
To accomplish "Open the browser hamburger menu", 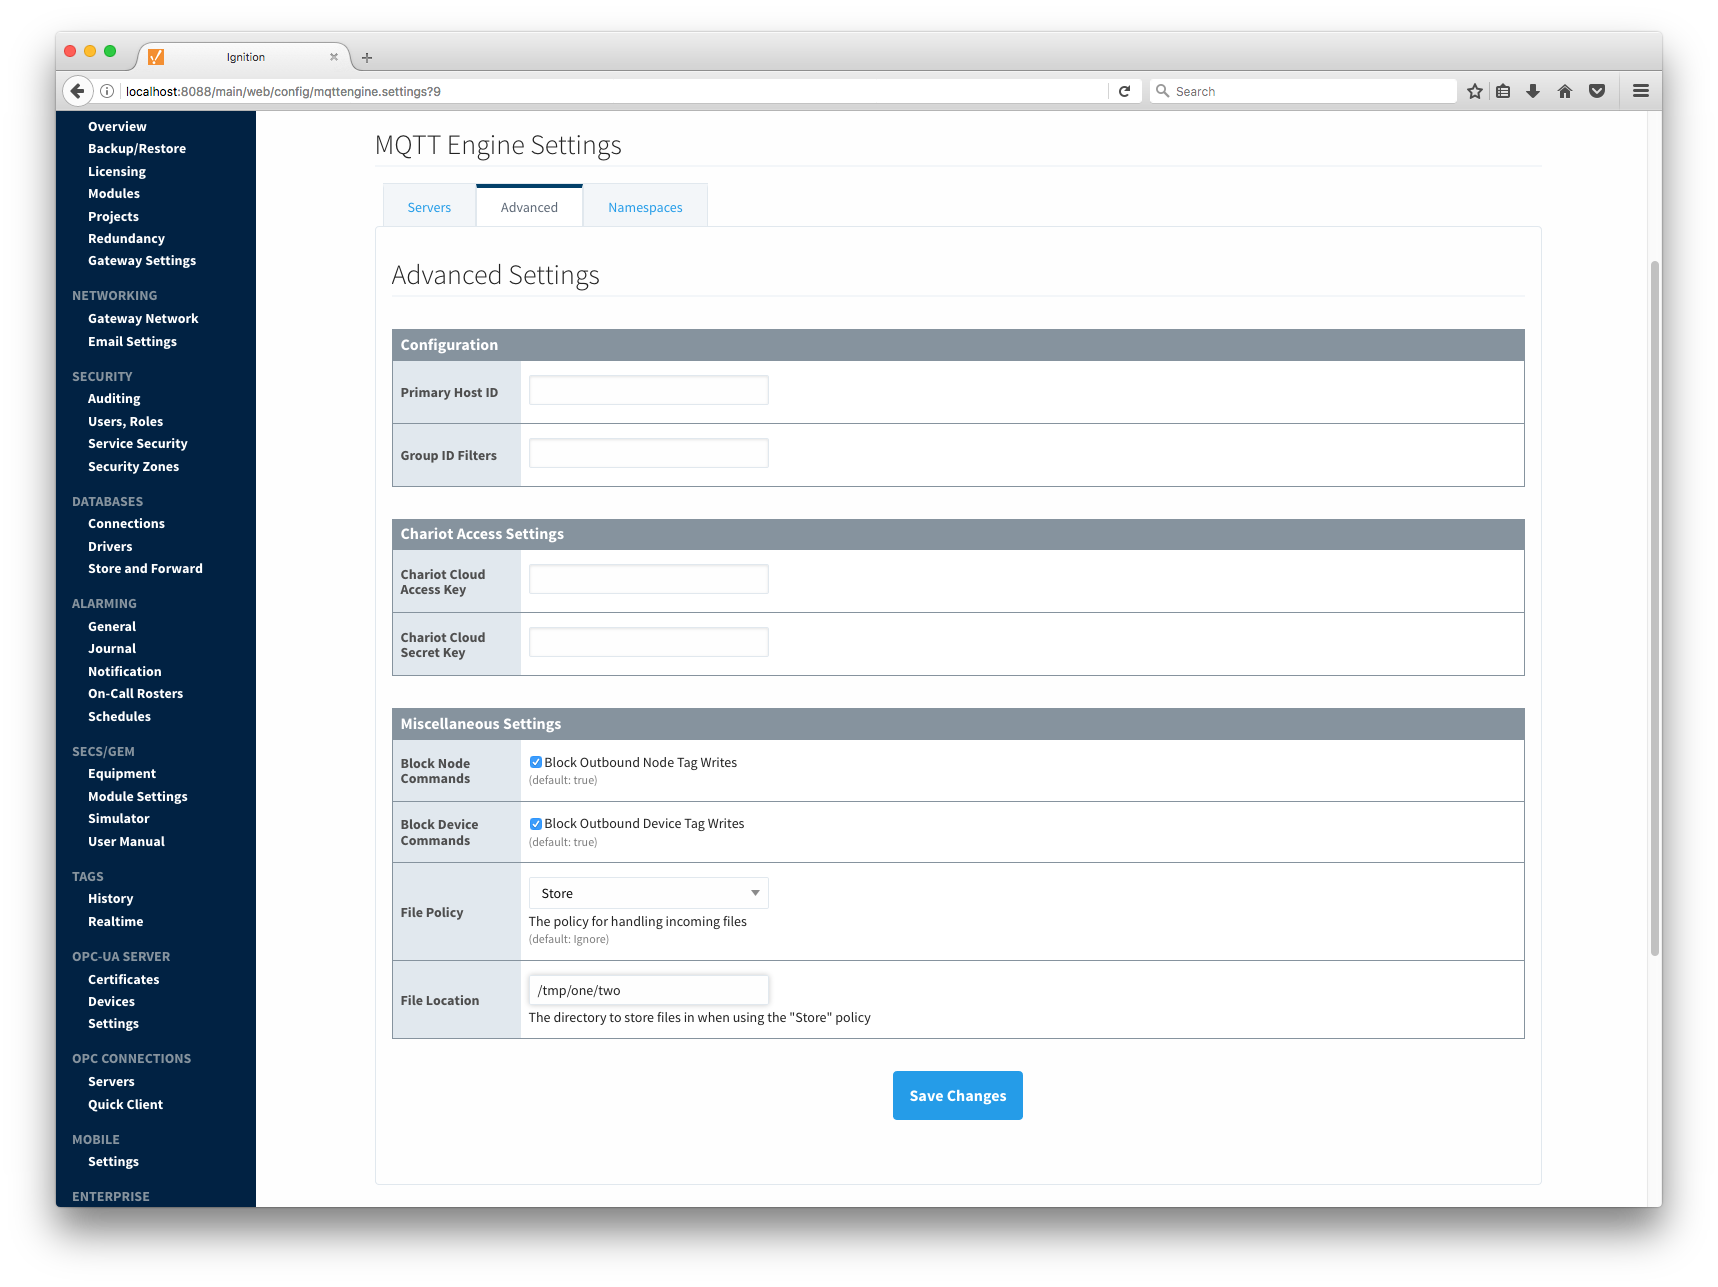I will pyautogui.click(x=1641, y=91).
